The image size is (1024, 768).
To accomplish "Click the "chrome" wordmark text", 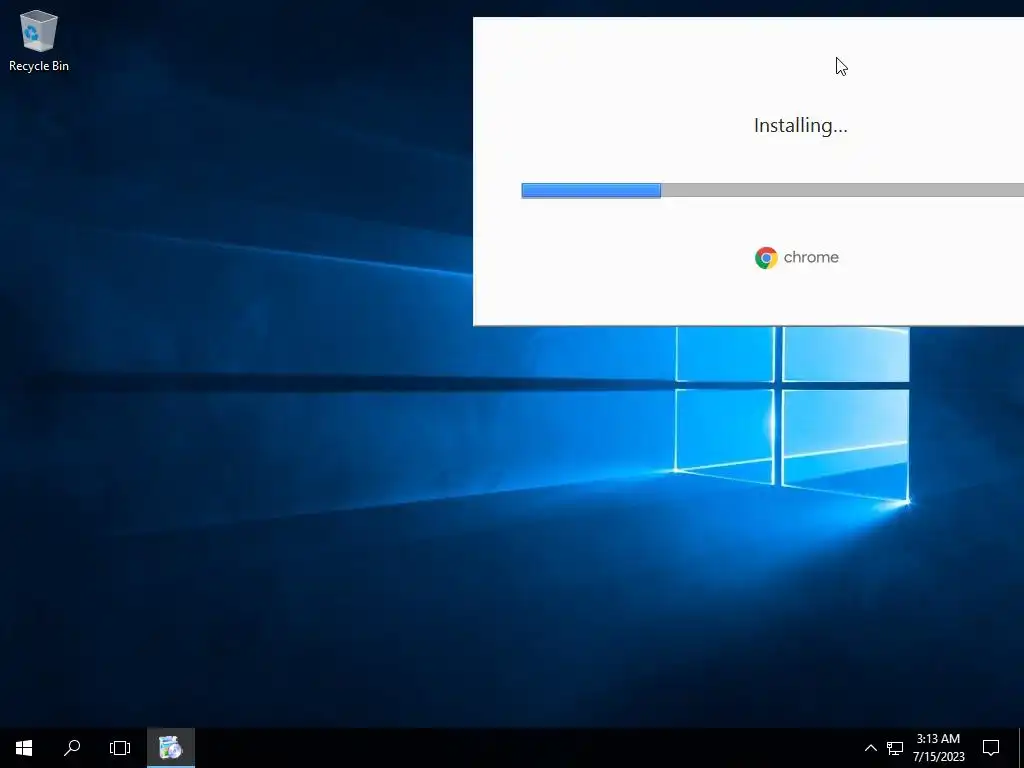I will (x=811, y=257).
